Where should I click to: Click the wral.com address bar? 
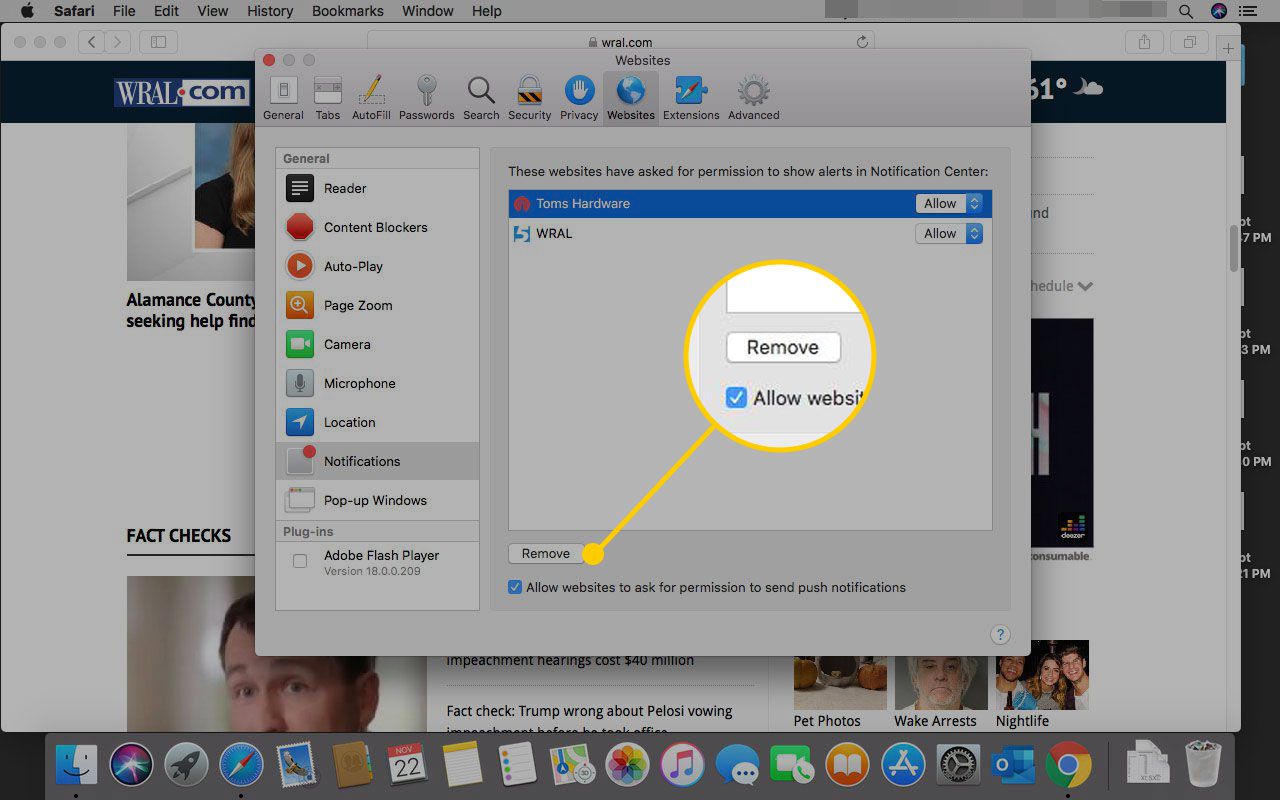click(620, 42)
